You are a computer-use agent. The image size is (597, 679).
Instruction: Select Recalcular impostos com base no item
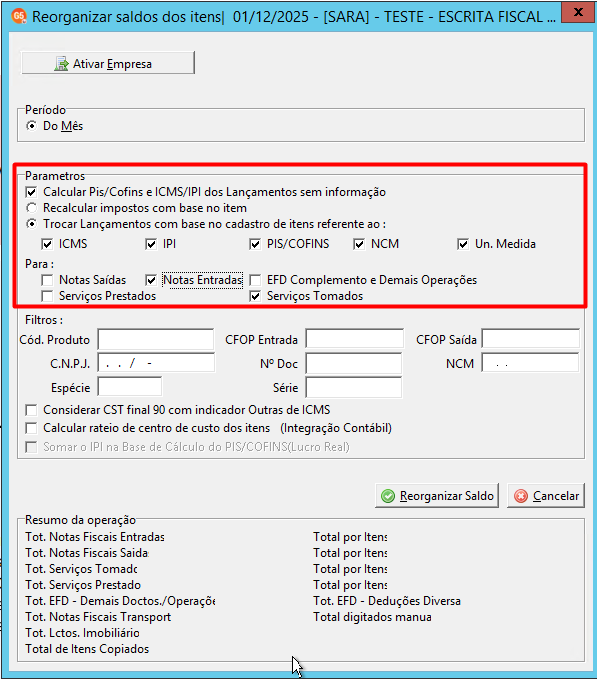[x=32, y=208]
